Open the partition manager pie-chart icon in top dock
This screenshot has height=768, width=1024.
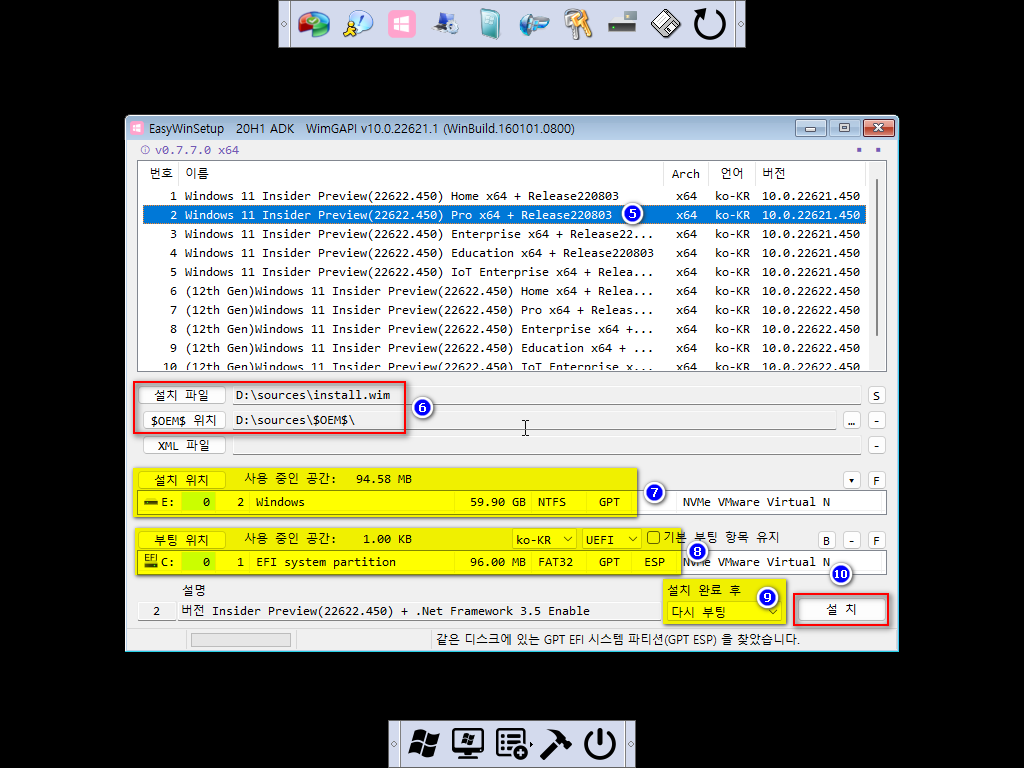(x=314, y=24)
